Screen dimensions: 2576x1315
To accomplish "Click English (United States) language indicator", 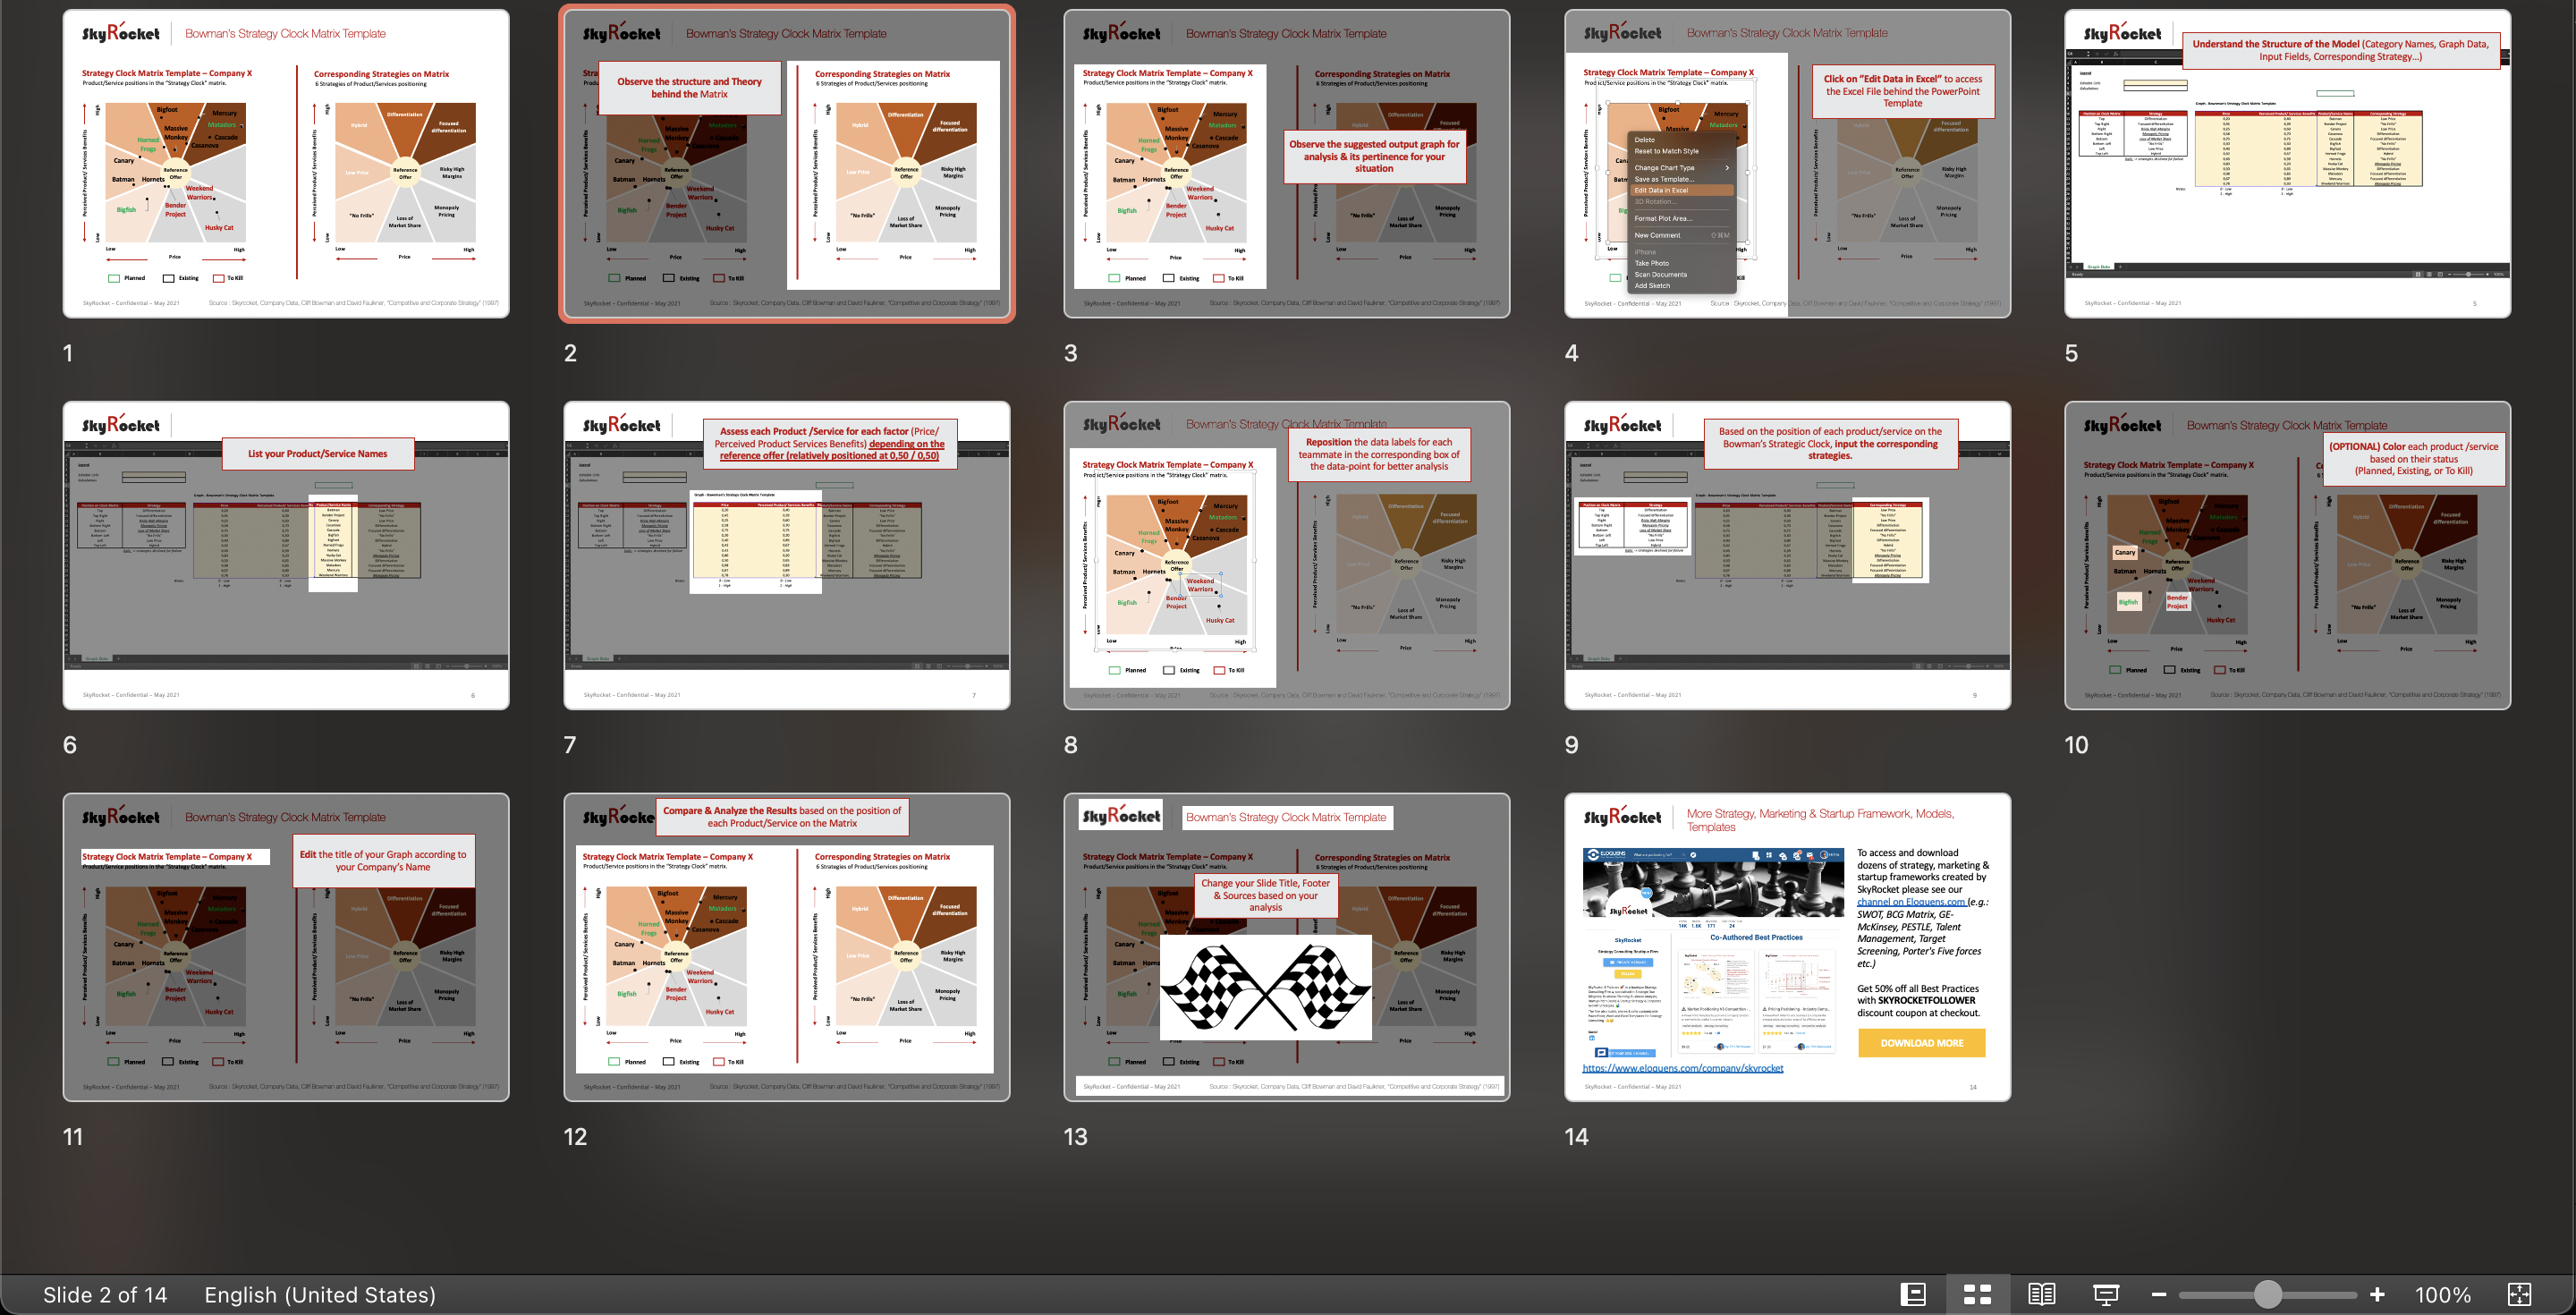I will [x=320, y=1295].
